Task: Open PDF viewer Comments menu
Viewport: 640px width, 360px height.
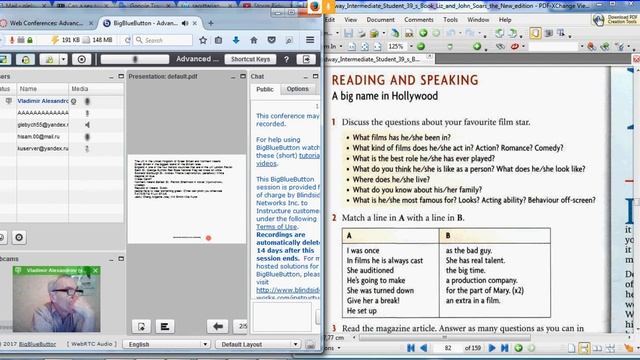Action: (419, 20)
